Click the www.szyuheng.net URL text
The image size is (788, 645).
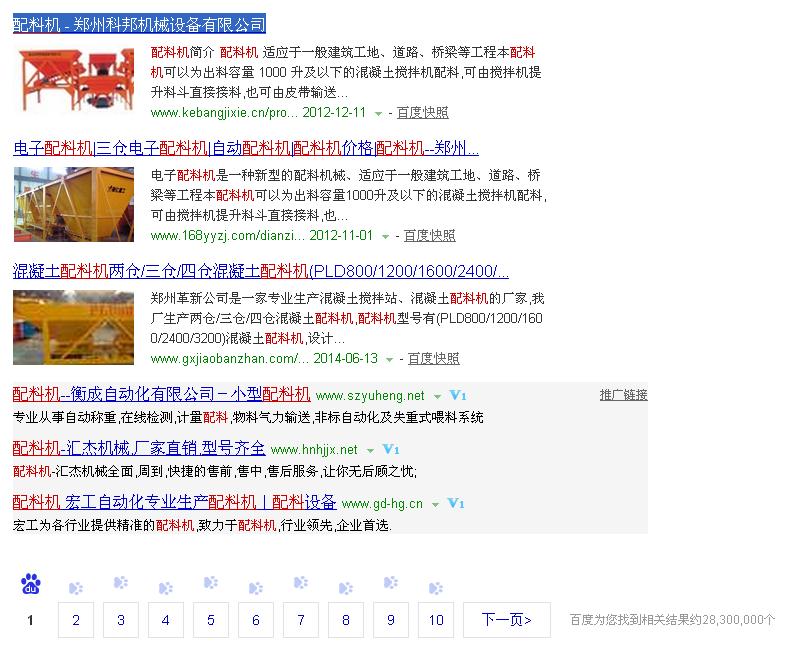click(370, 396)
